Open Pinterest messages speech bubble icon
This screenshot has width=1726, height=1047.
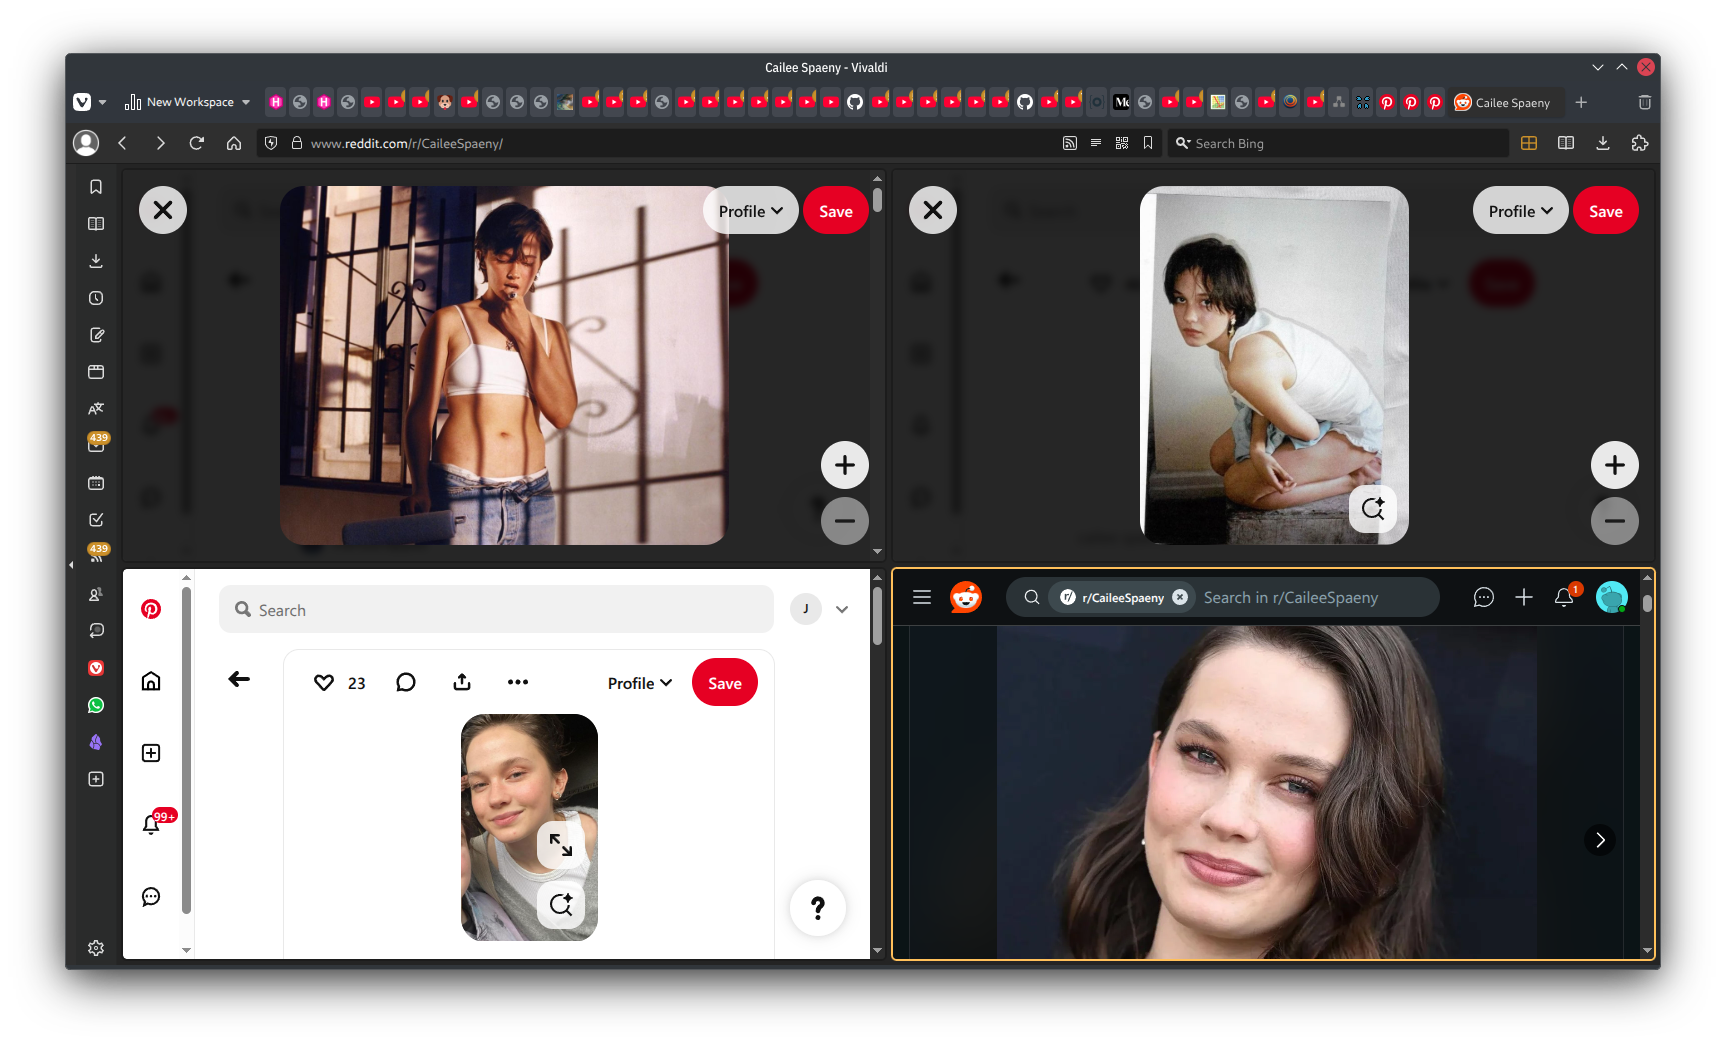[x=151, y=897]
